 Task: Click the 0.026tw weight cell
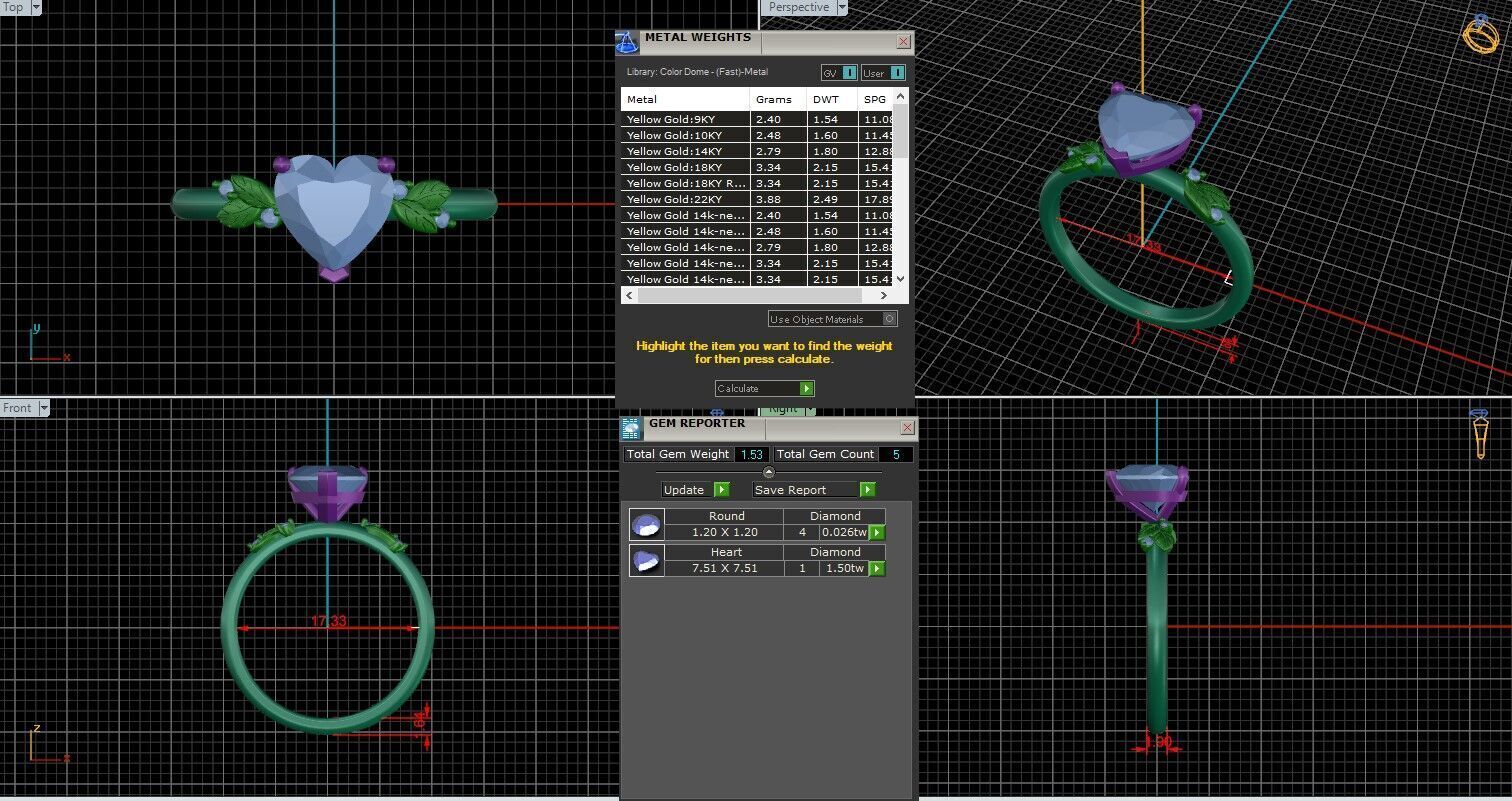tap(844, 532)
